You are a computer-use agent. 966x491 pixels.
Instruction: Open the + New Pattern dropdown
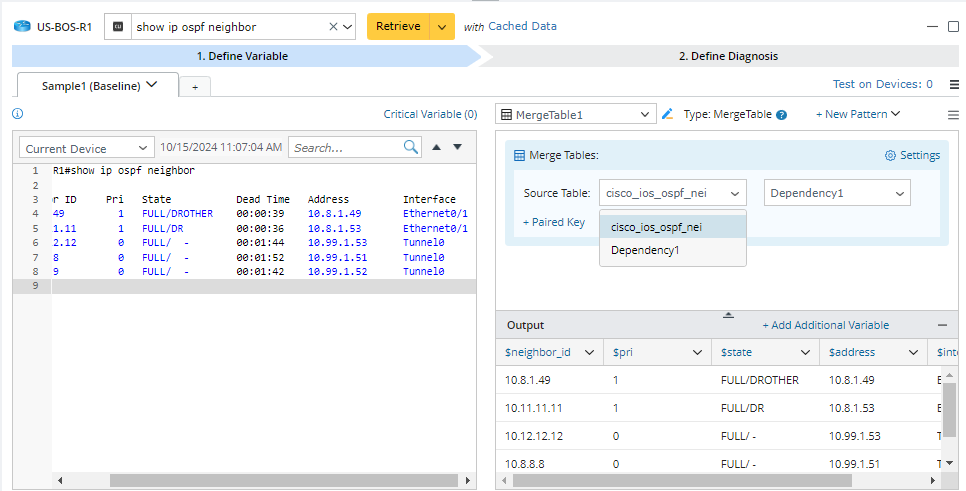[858, 115]
